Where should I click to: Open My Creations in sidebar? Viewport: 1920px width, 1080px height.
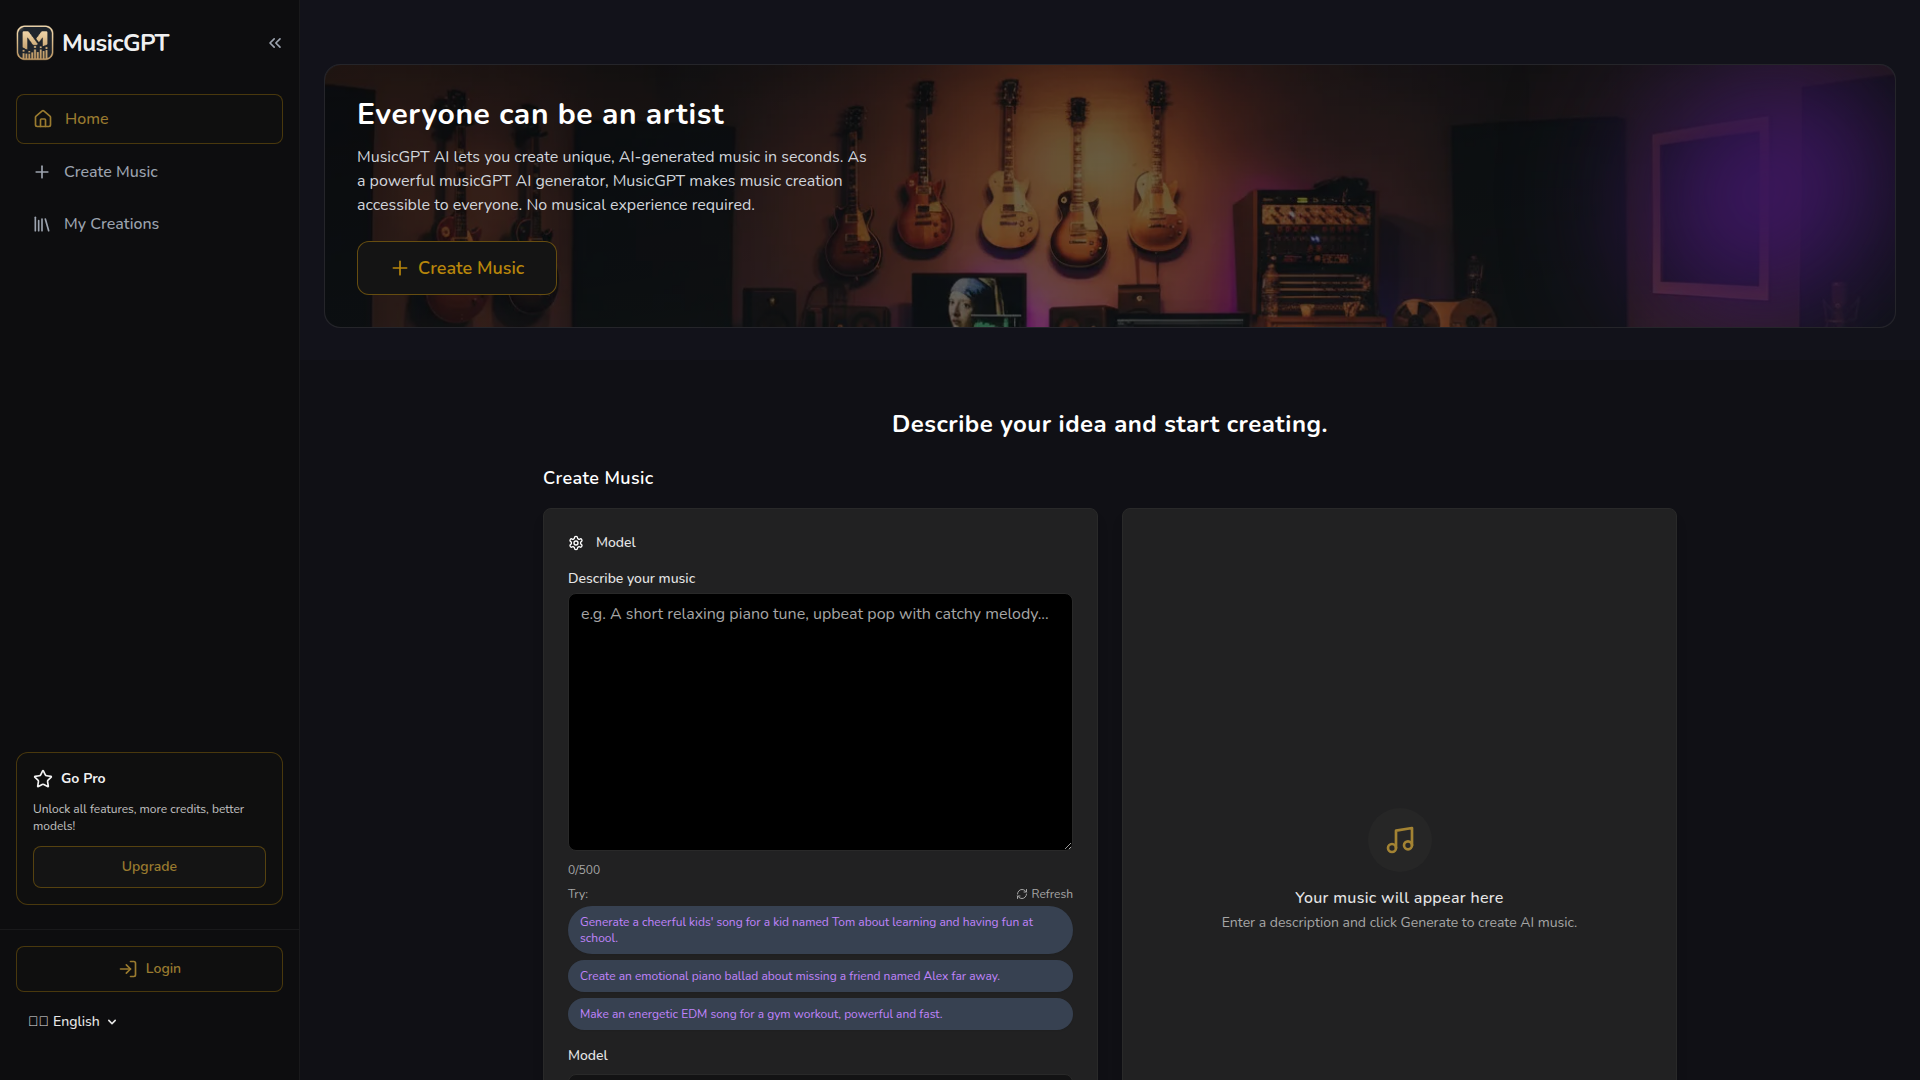pyautogui.click(x=111, y=224)
